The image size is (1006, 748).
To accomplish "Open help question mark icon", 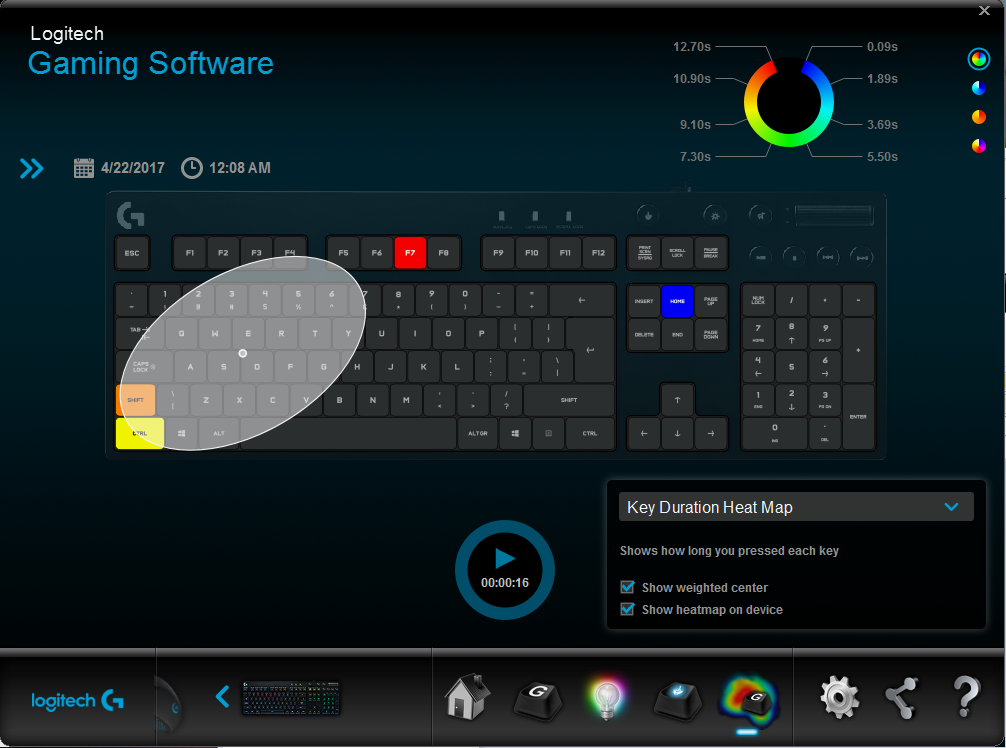I will pos(966,697).
